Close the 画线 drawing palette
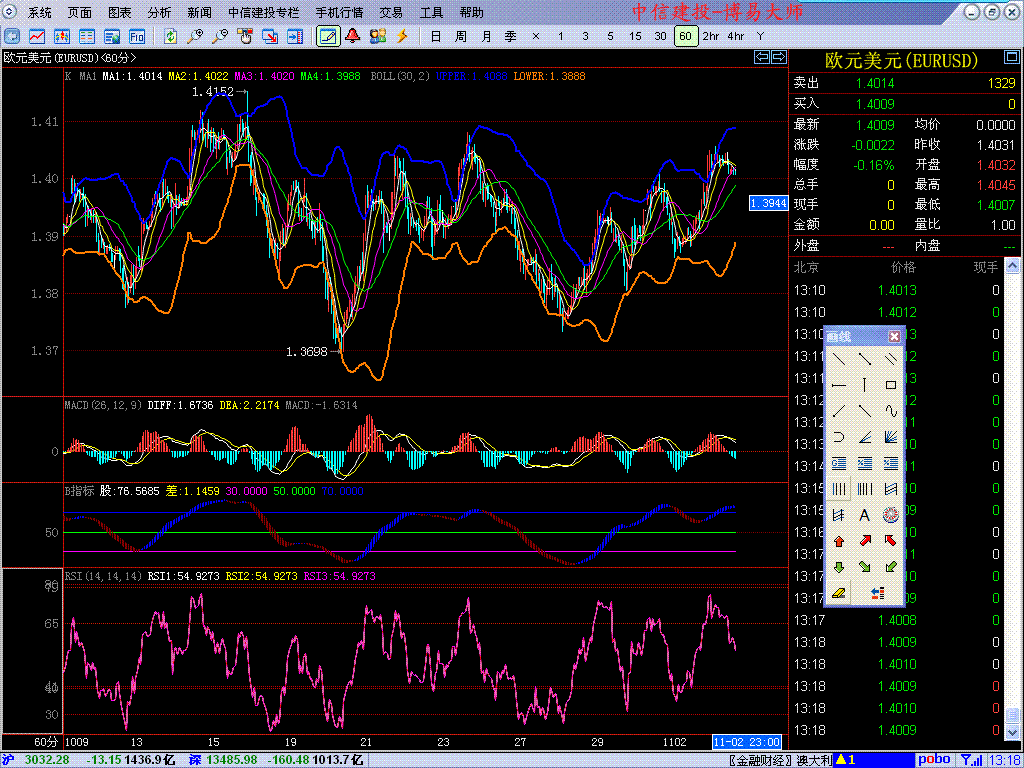1024x768 pixels. pos(895,337)
